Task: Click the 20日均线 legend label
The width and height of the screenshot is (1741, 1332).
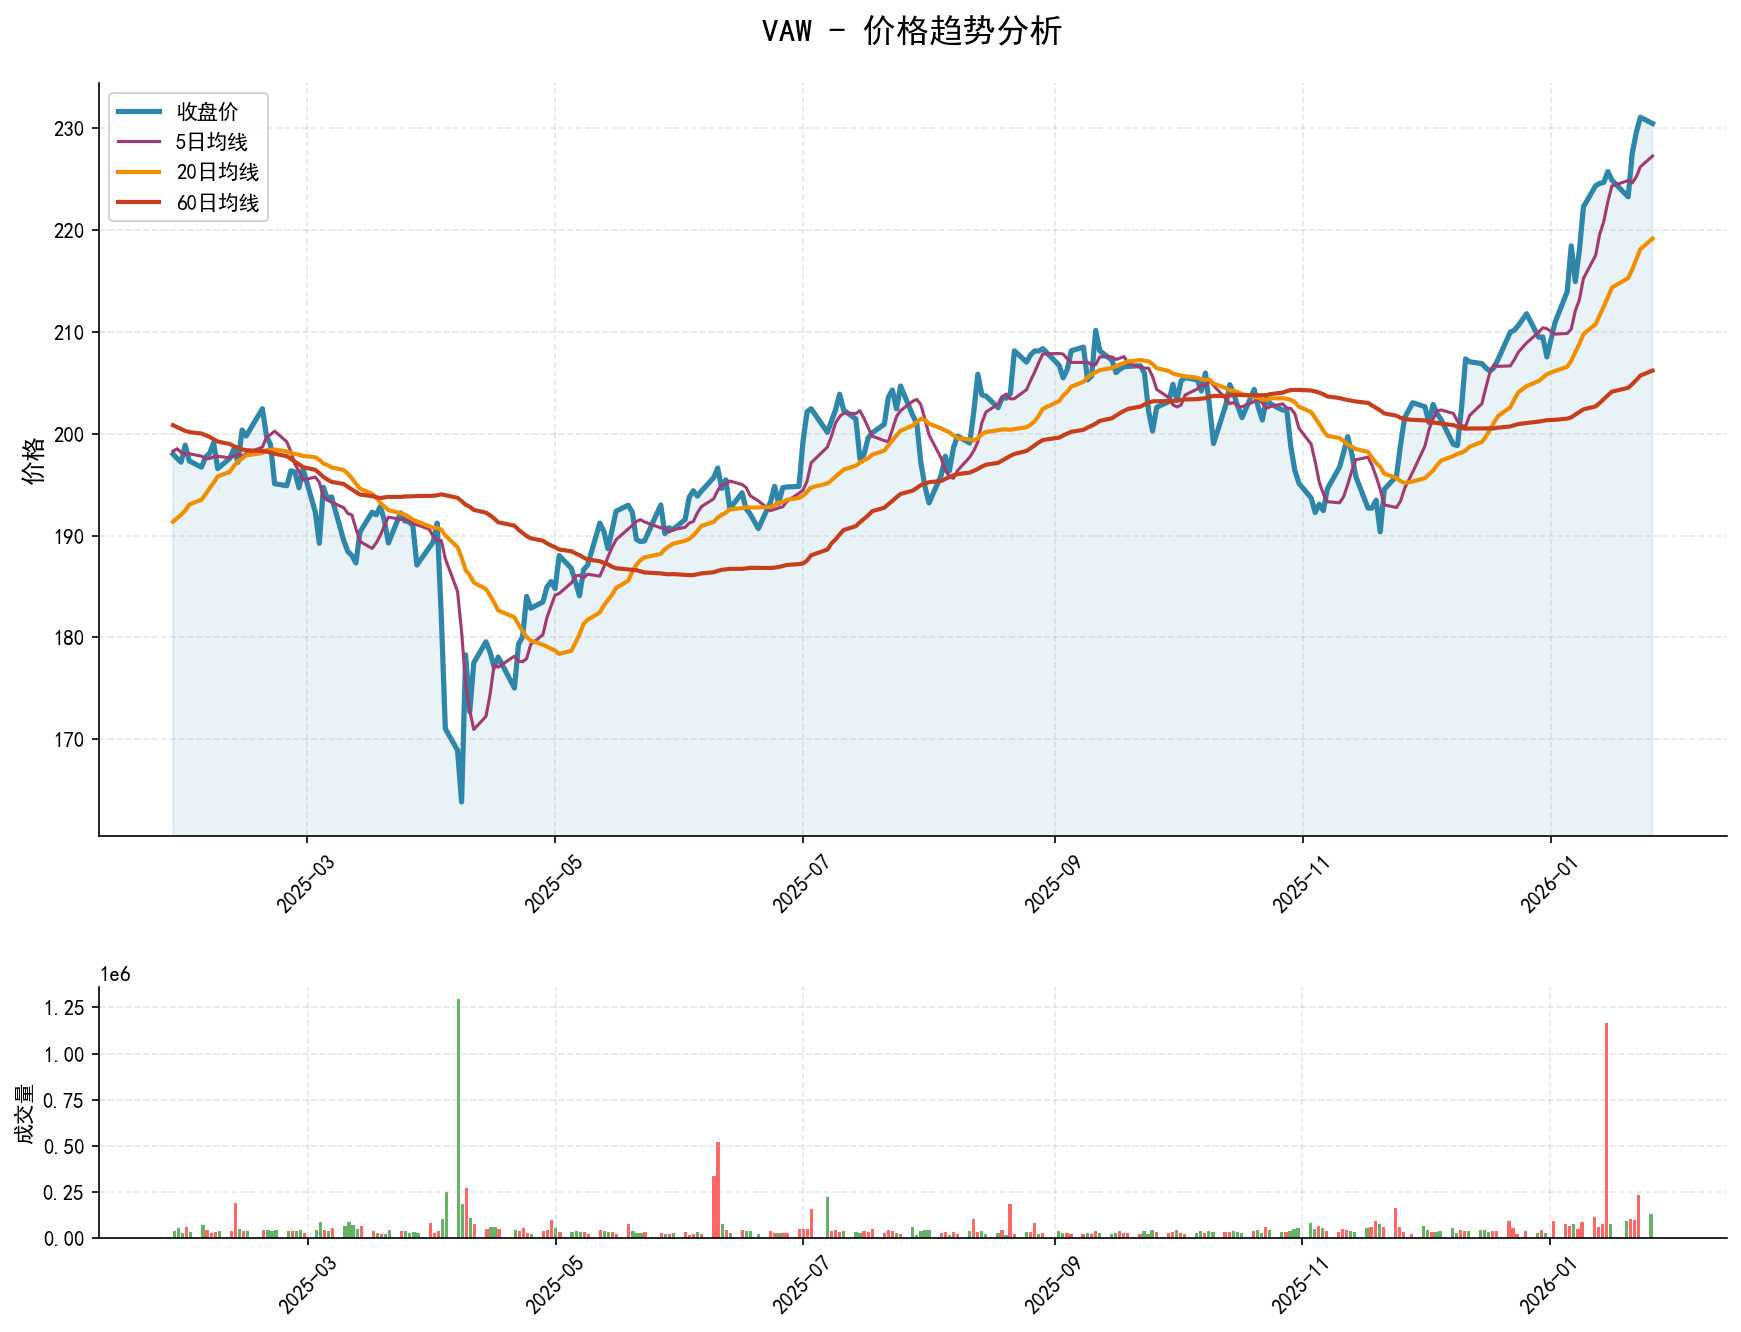Action: pos(217,173)
